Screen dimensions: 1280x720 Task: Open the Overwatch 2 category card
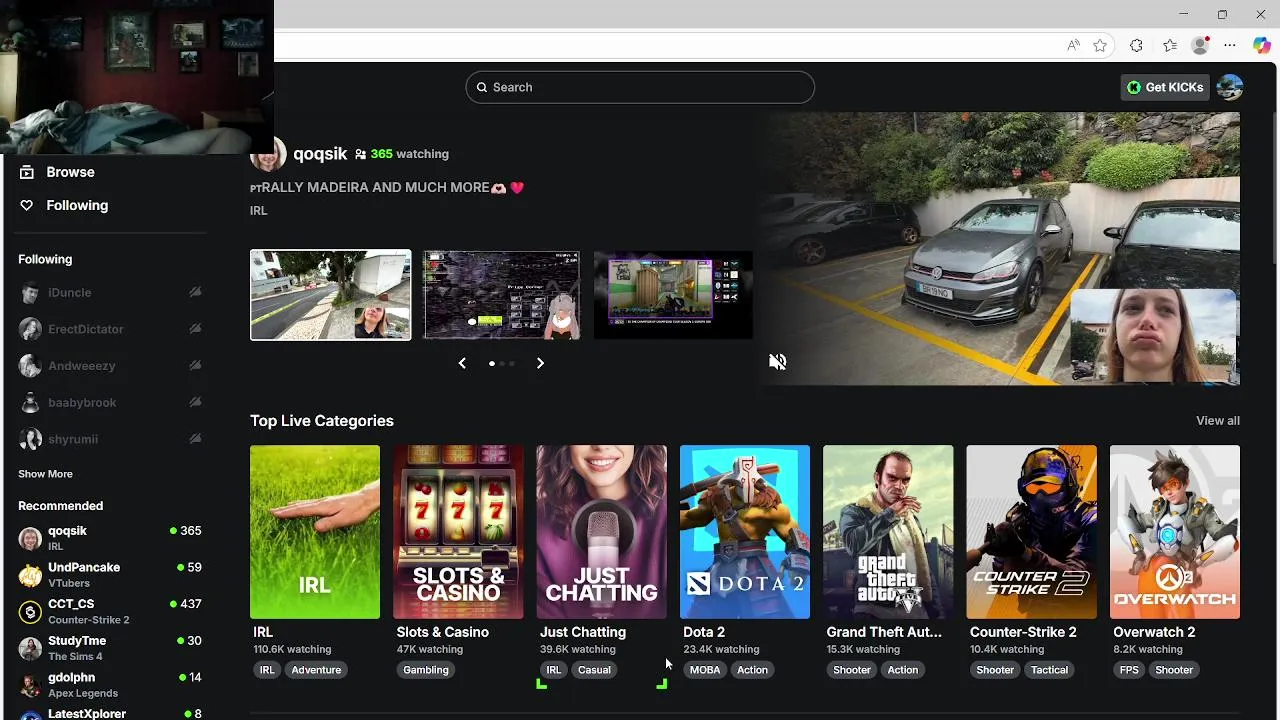1175,532
